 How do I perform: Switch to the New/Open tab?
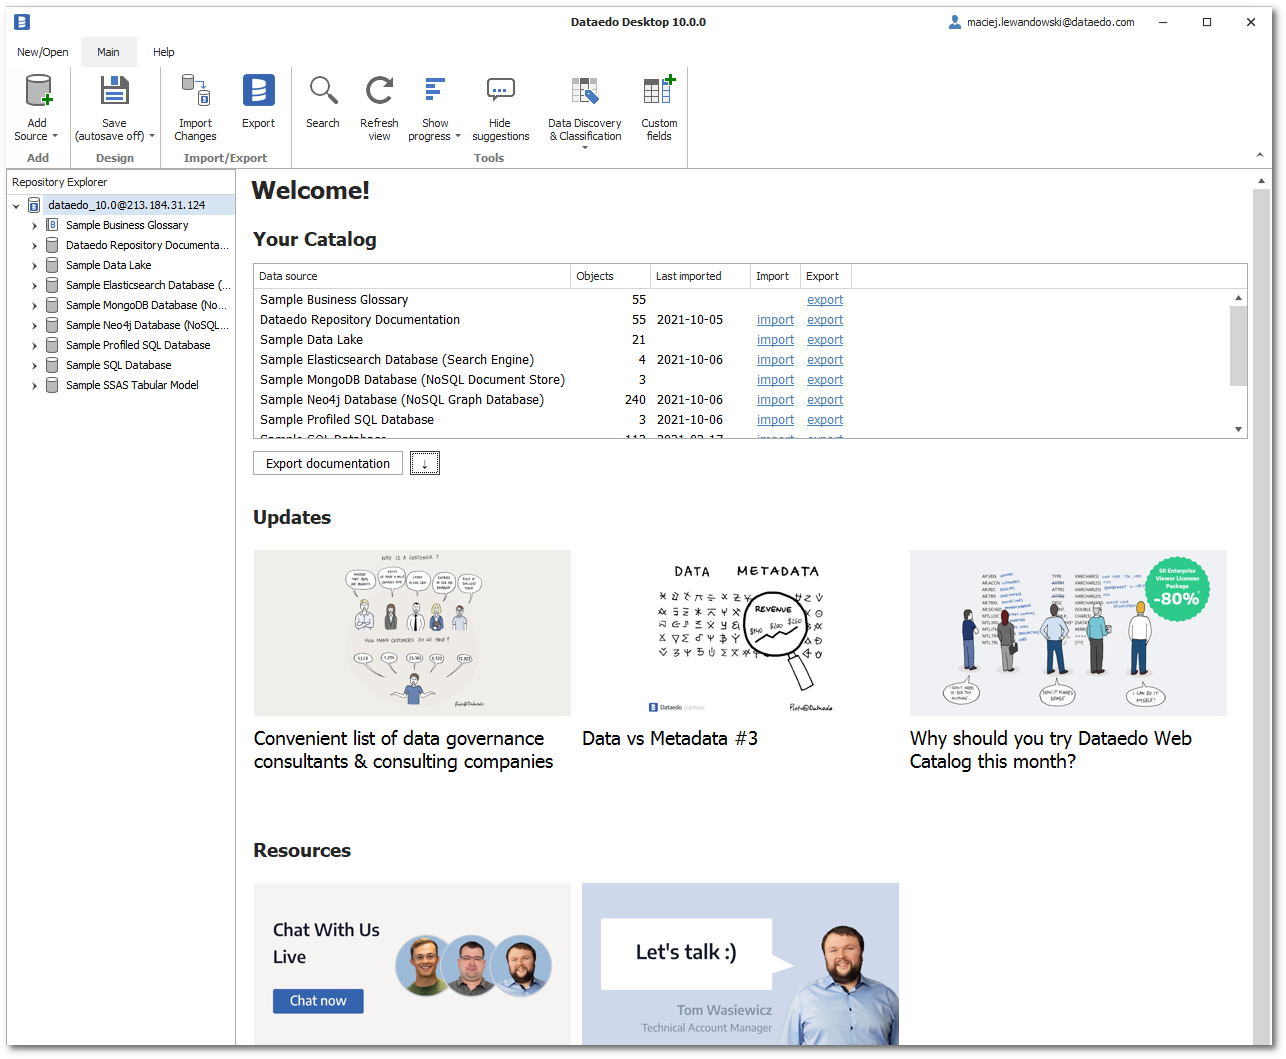pos(43,52)
